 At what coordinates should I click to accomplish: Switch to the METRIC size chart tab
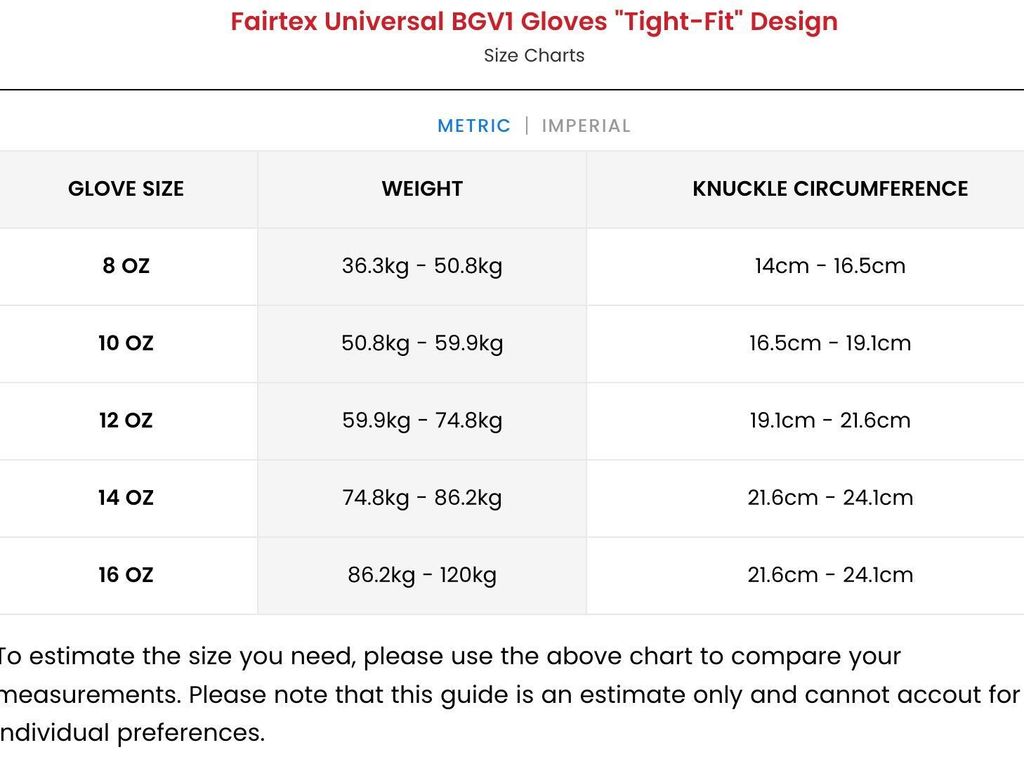pos(474,126)
